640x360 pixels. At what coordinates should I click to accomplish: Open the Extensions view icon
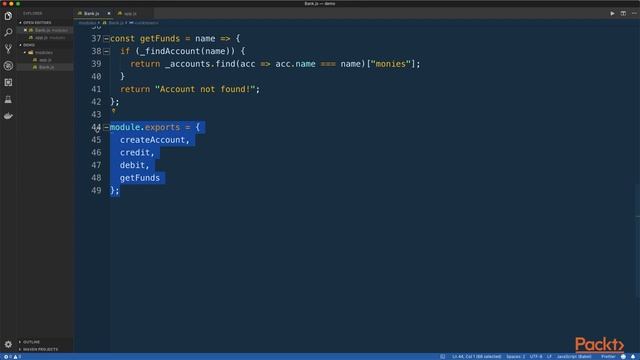click(8, 82)
